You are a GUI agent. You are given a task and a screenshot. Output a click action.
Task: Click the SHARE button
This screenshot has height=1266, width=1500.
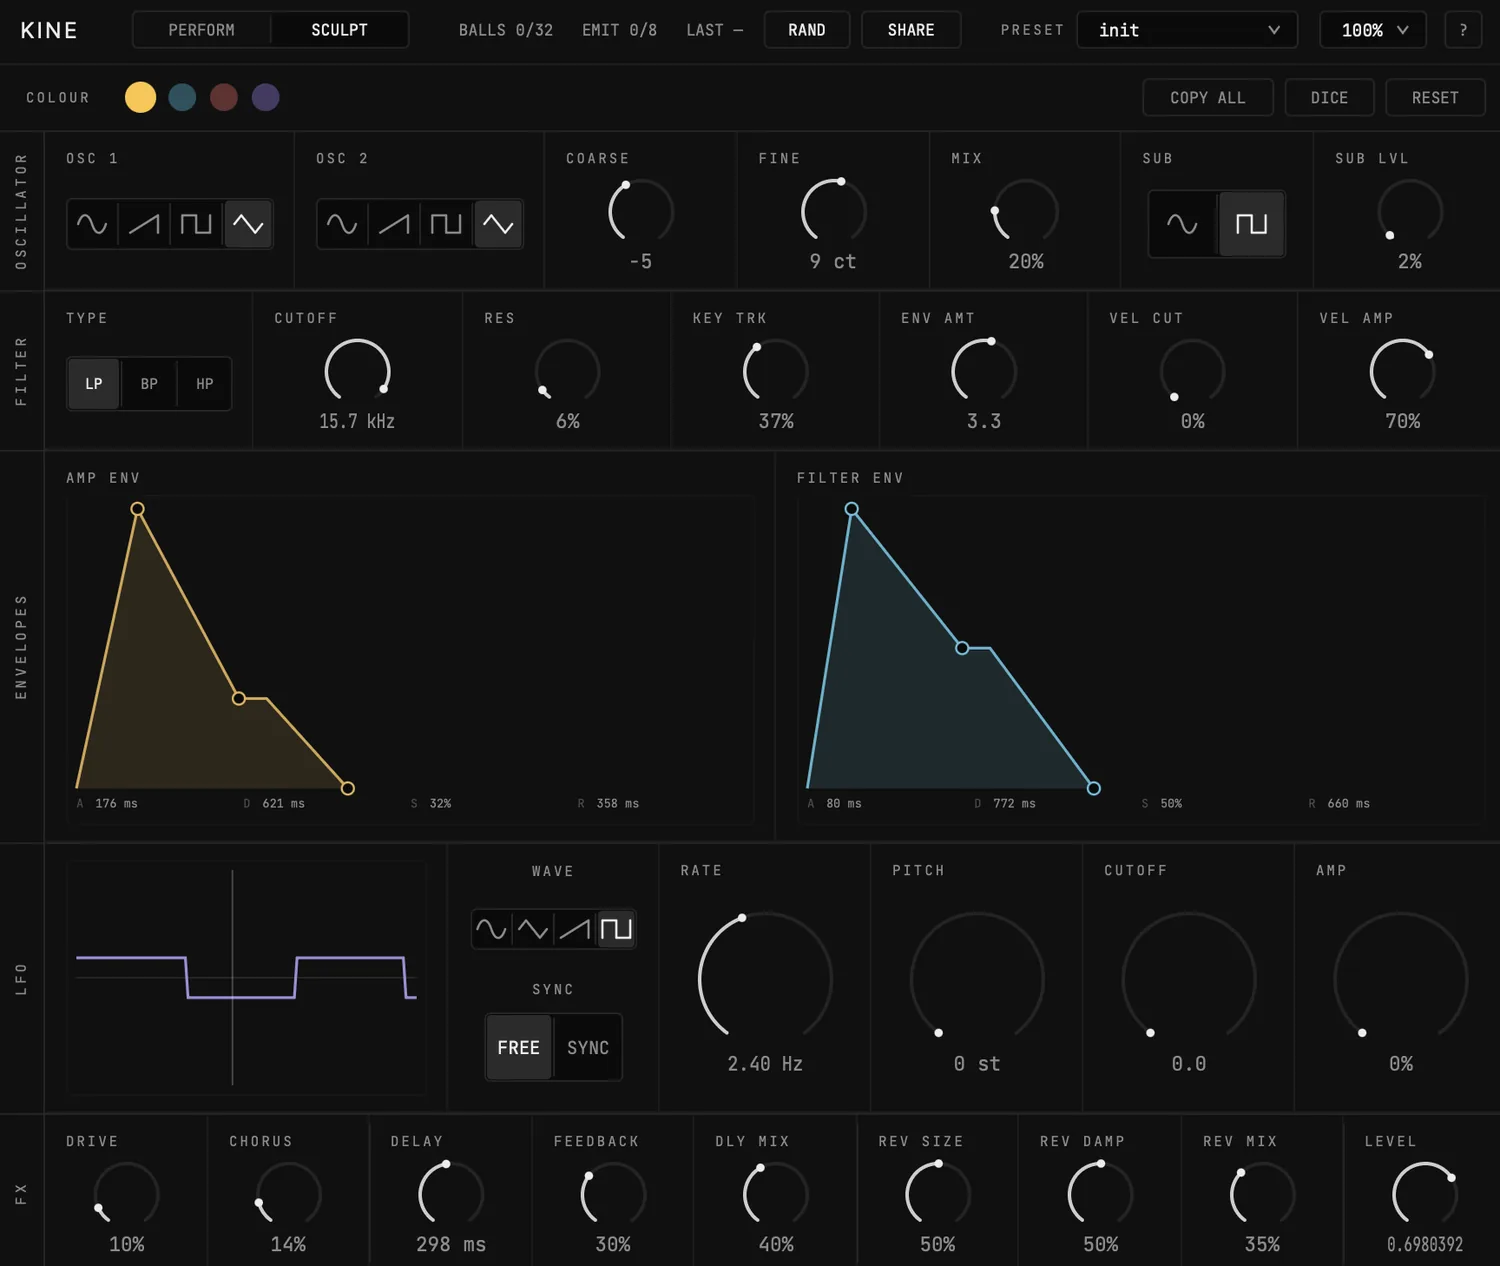tap(911, 30)
